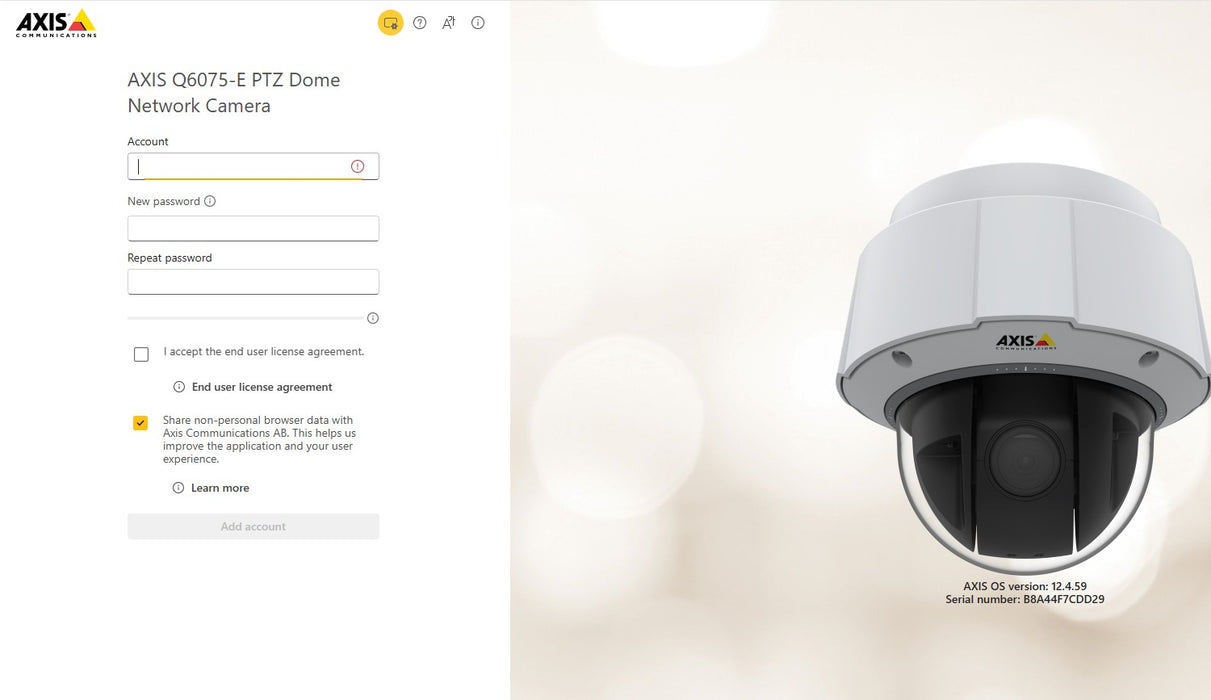Viewport: 1211px width, 700px height.
Task: Click the AXIS Communications logo in the header
Action: [56, 23]
